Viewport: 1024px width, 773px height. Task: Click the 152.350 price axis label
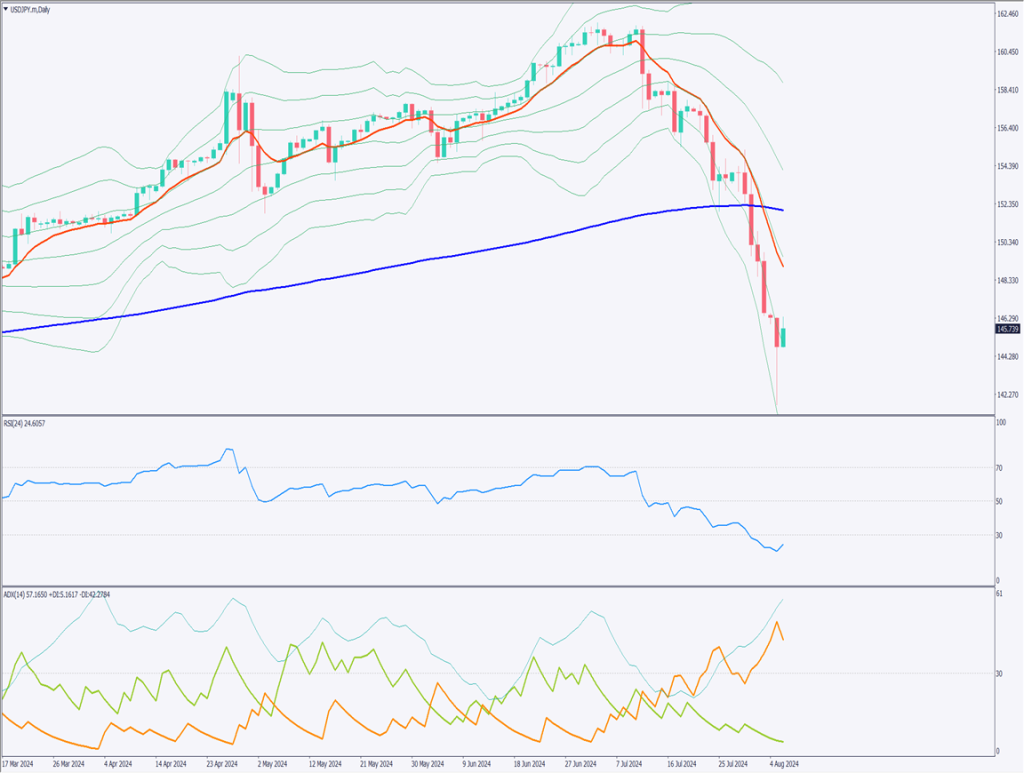1008,204
